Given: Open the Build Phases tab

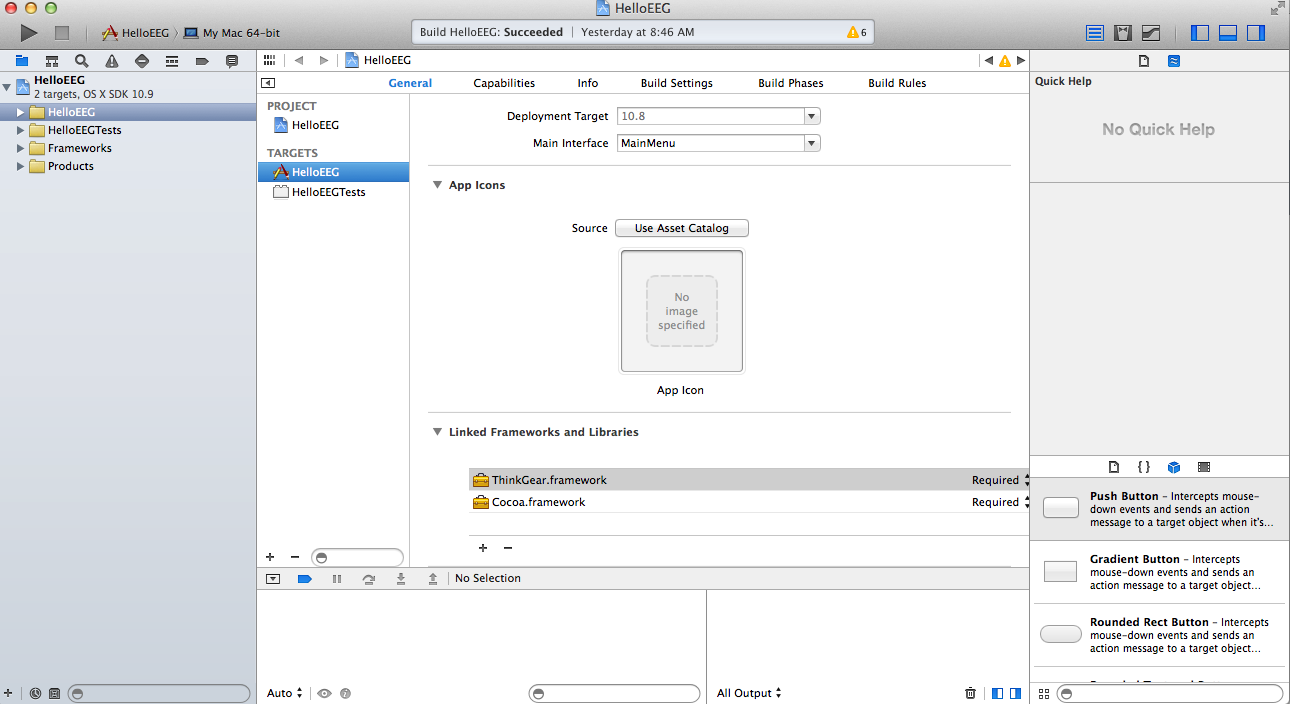Looking at the screenshot, I should (791, 83).
